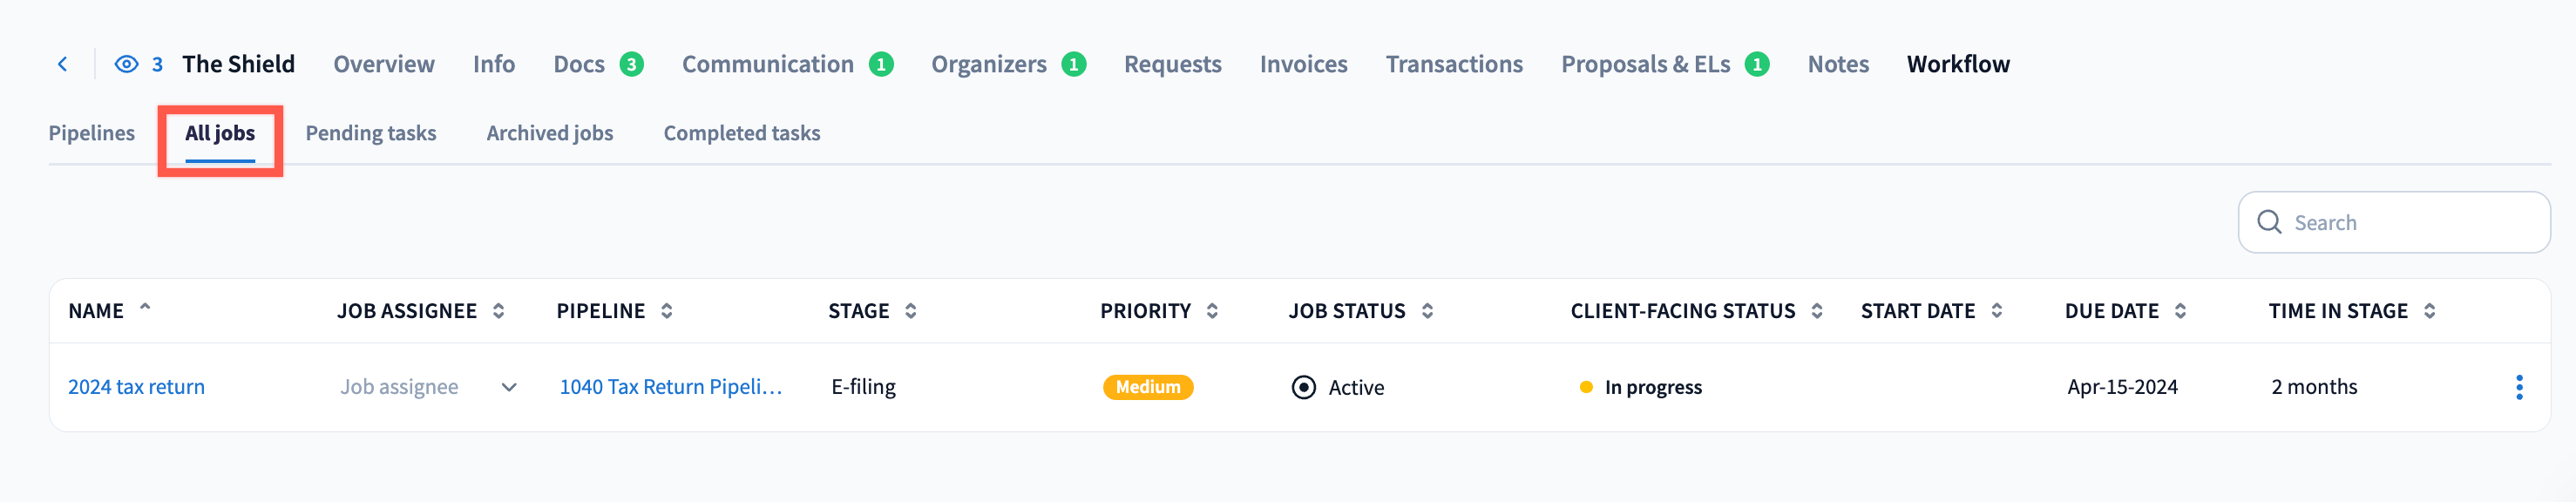Sort by Priority column
2576x502 pixels.
(x=1211, y=311)
